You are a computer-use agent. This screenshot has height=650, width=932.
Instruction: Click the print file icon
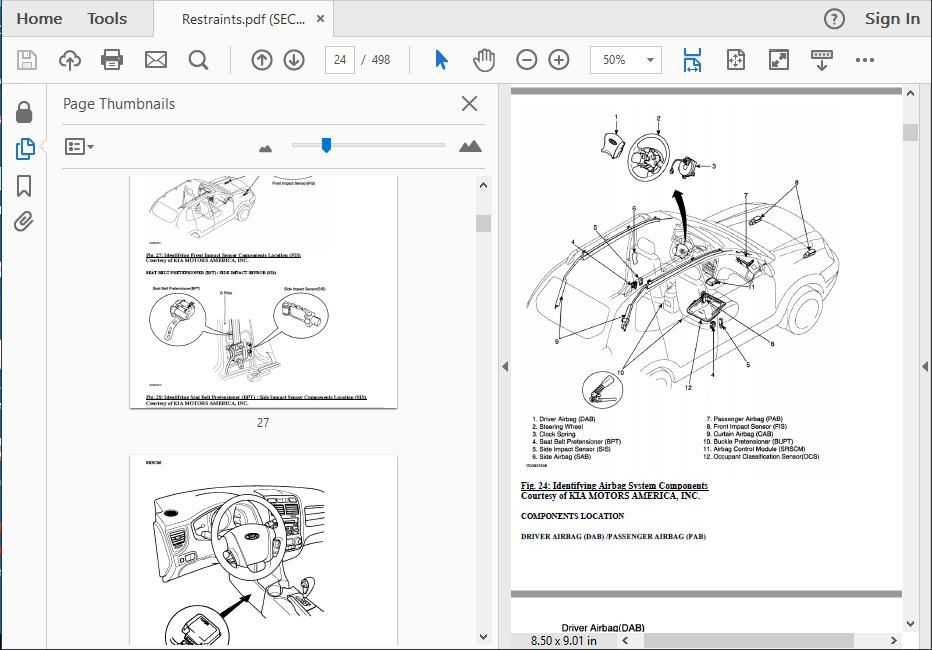pyautogui.click(x=112, y=60)
